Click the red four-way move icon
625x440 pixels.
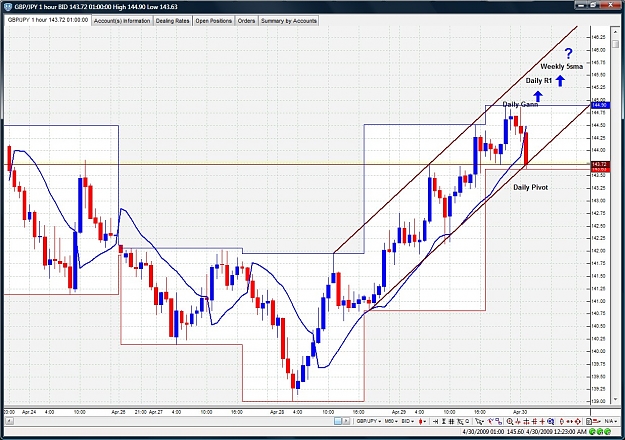tap(578, 421)
